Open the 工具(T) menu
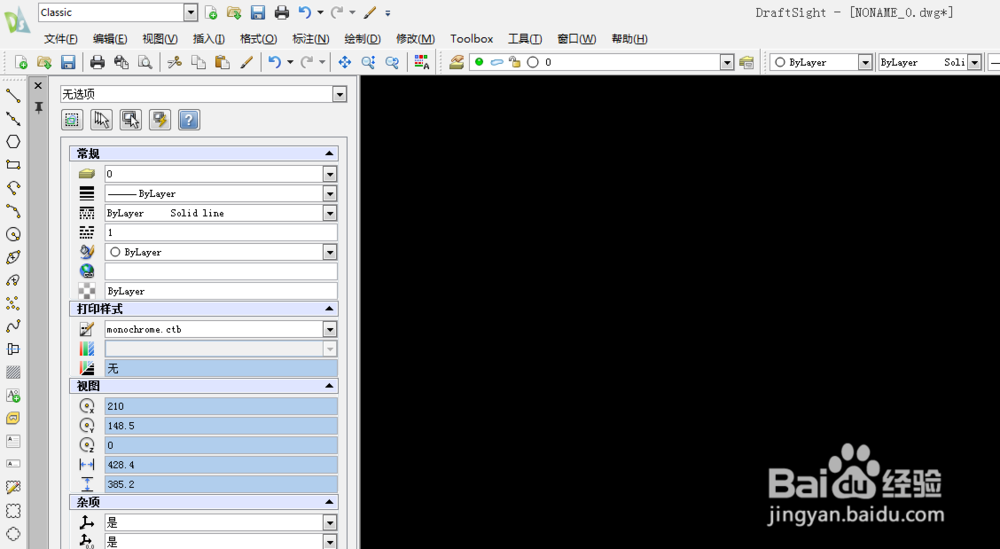Image resolution: width=1000 pixels, height=549 pixels. (525, 39)
